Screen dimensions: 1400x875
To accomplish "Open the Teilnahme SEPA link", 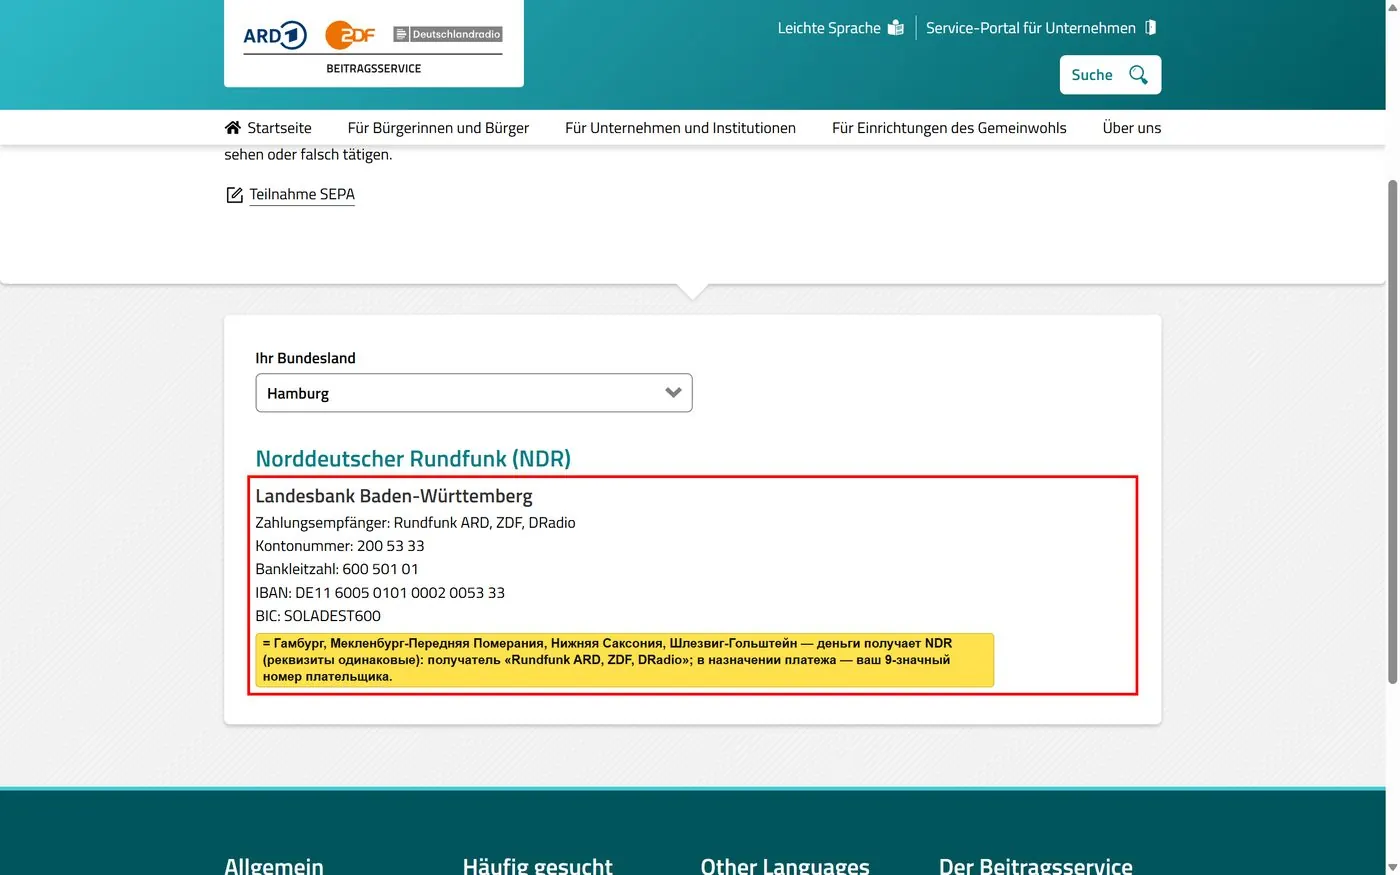I will (x=302, y=195).
